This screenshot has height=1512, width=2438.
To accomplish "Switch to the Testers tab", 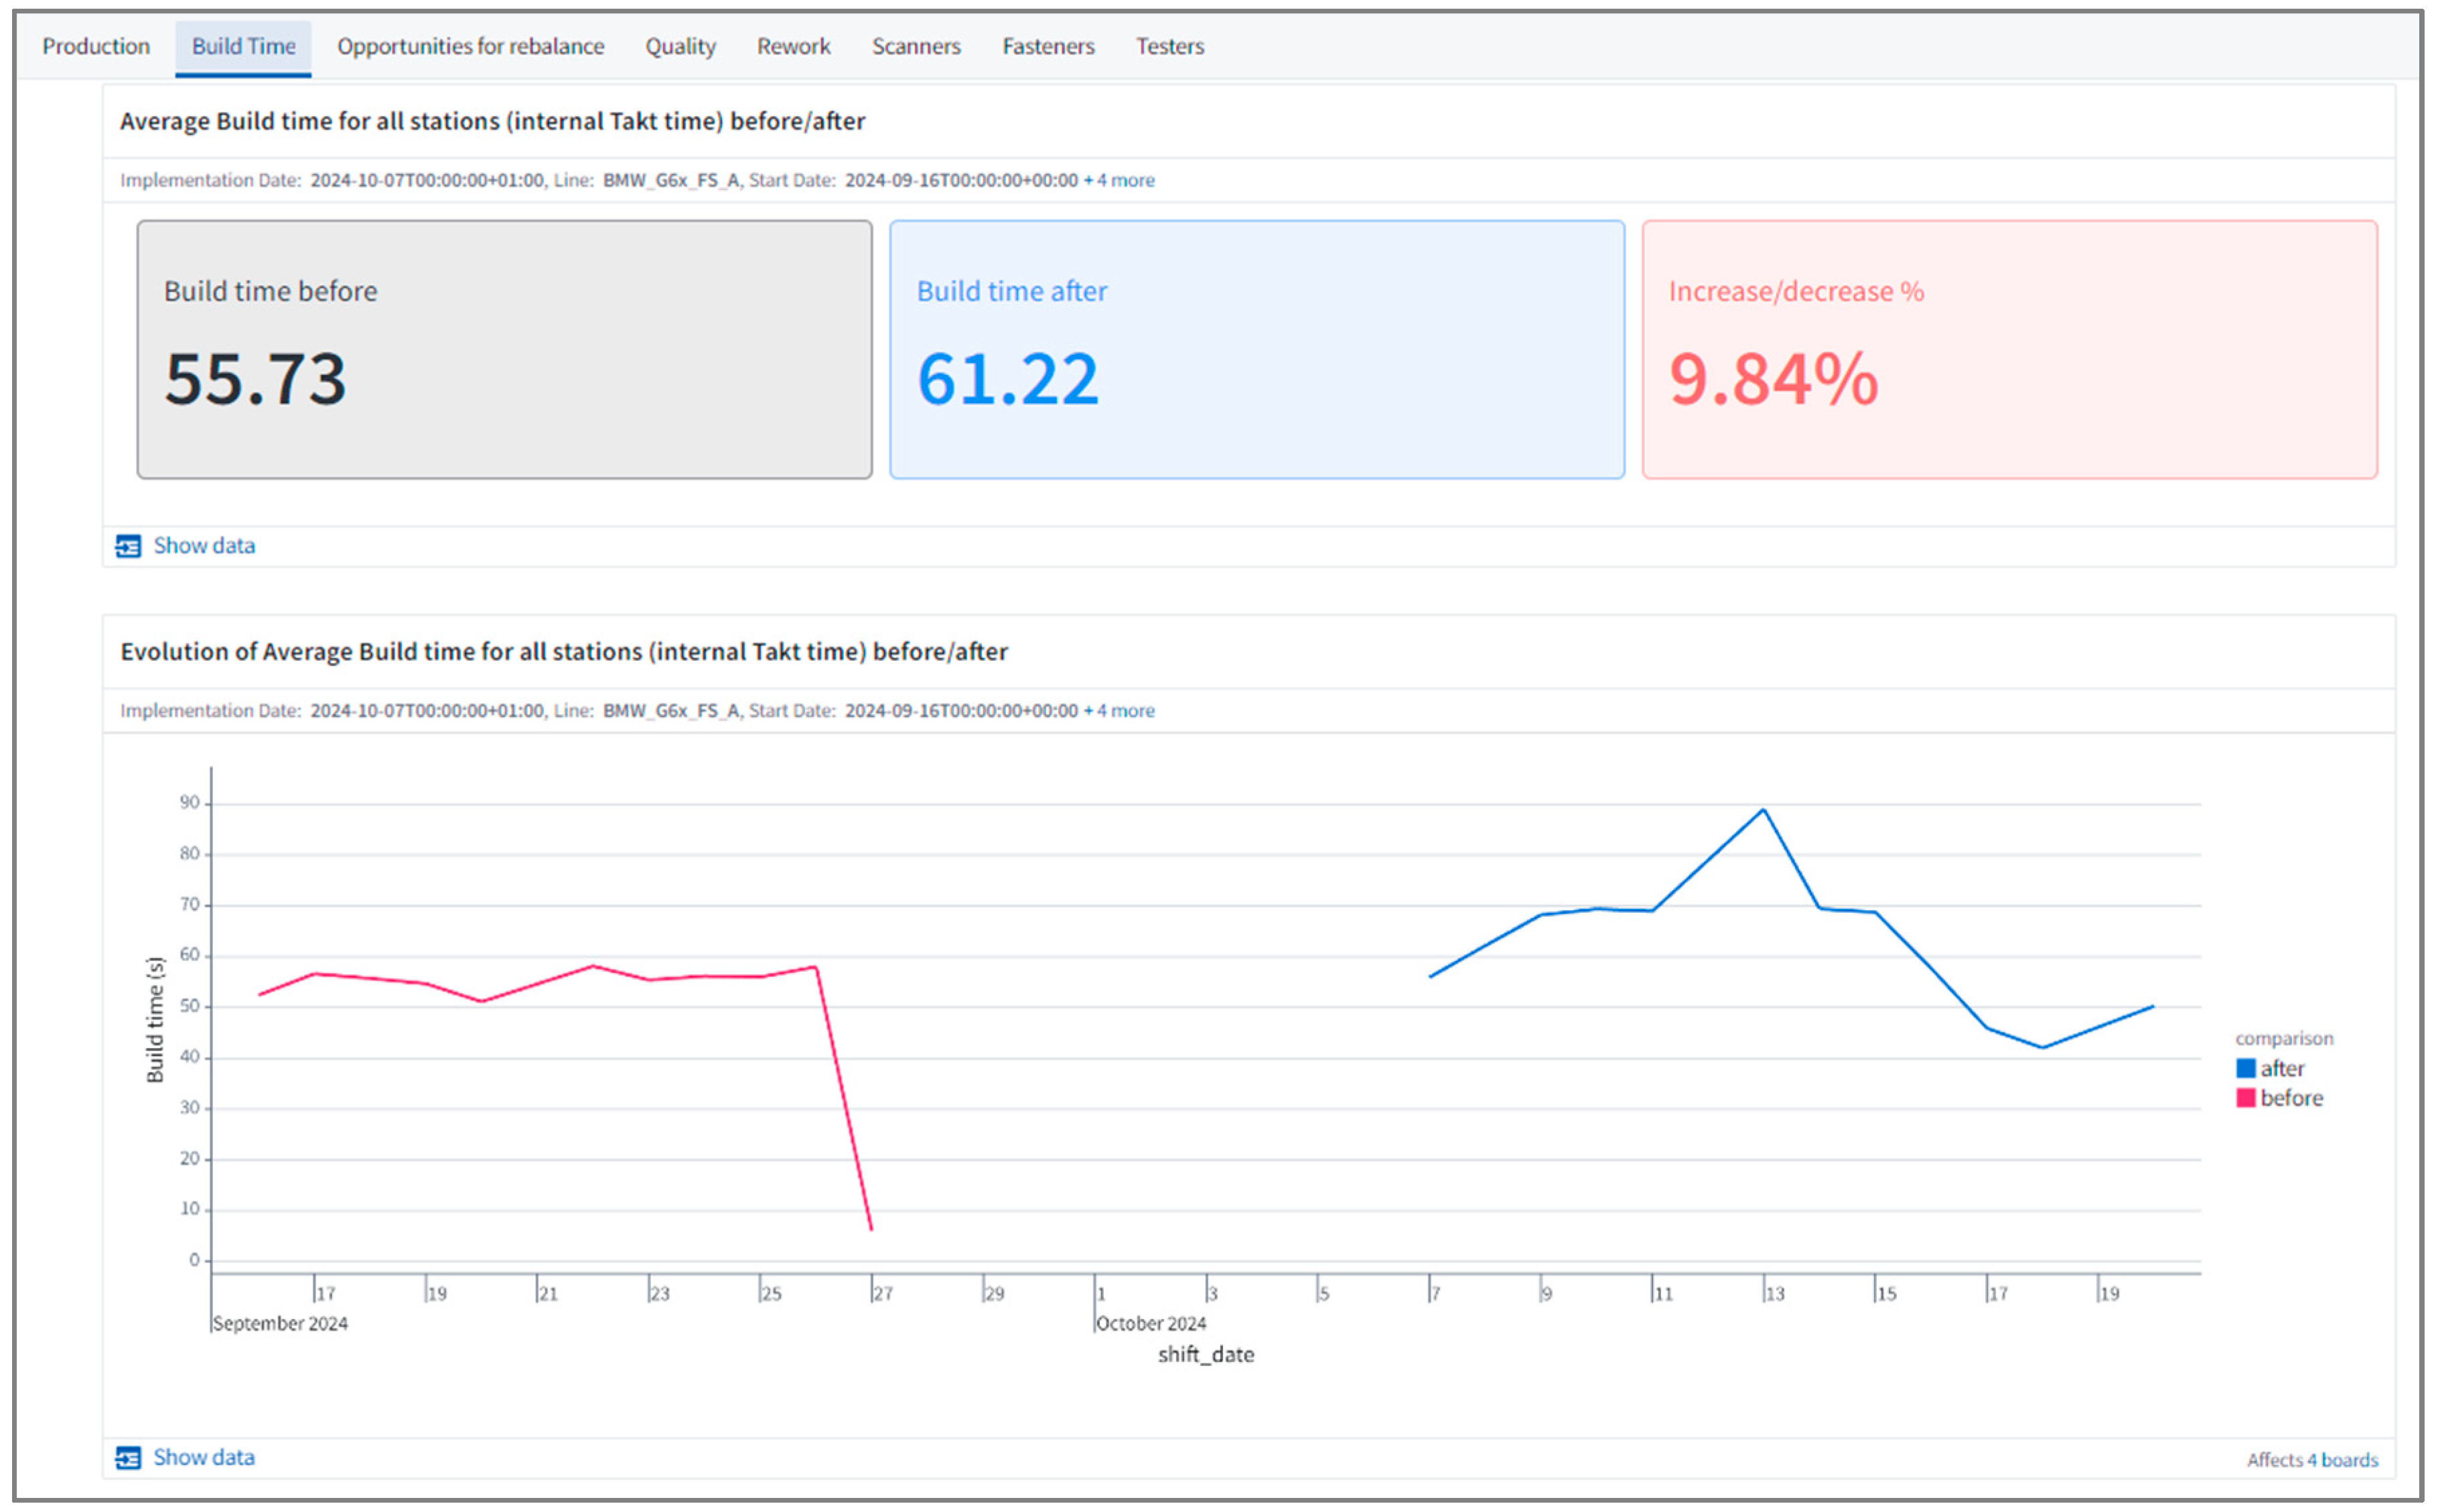I will pyautogui.click(x=1169, y=46).
